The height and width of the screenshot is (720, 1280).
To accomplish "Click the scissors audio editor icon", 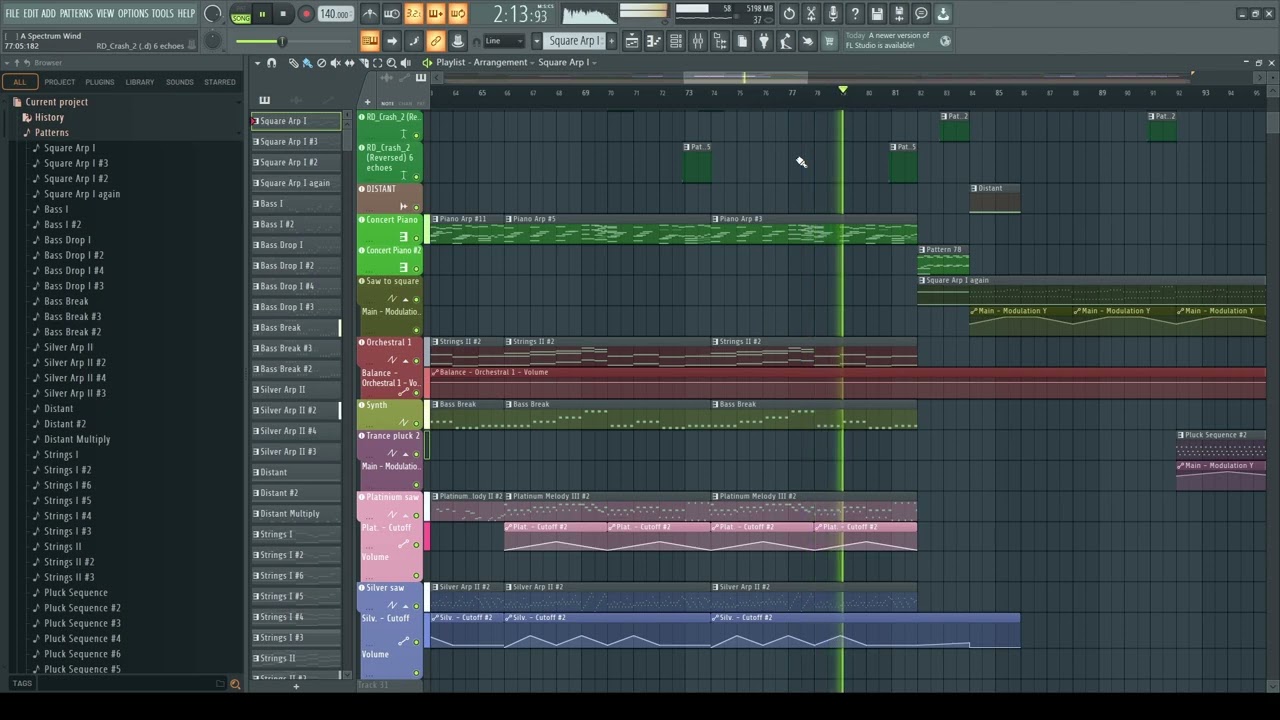I will coord(811,14).
